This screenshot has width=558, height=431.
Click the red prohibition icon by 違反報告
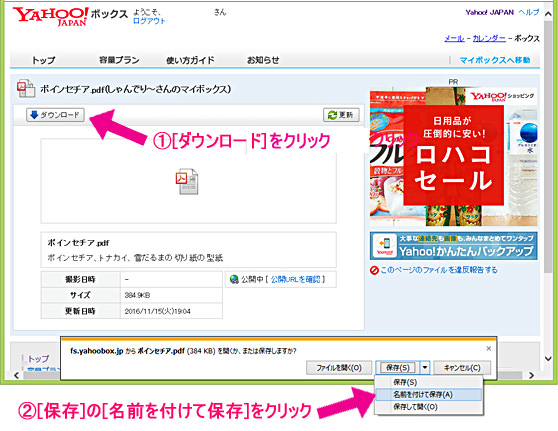(374, 270)
